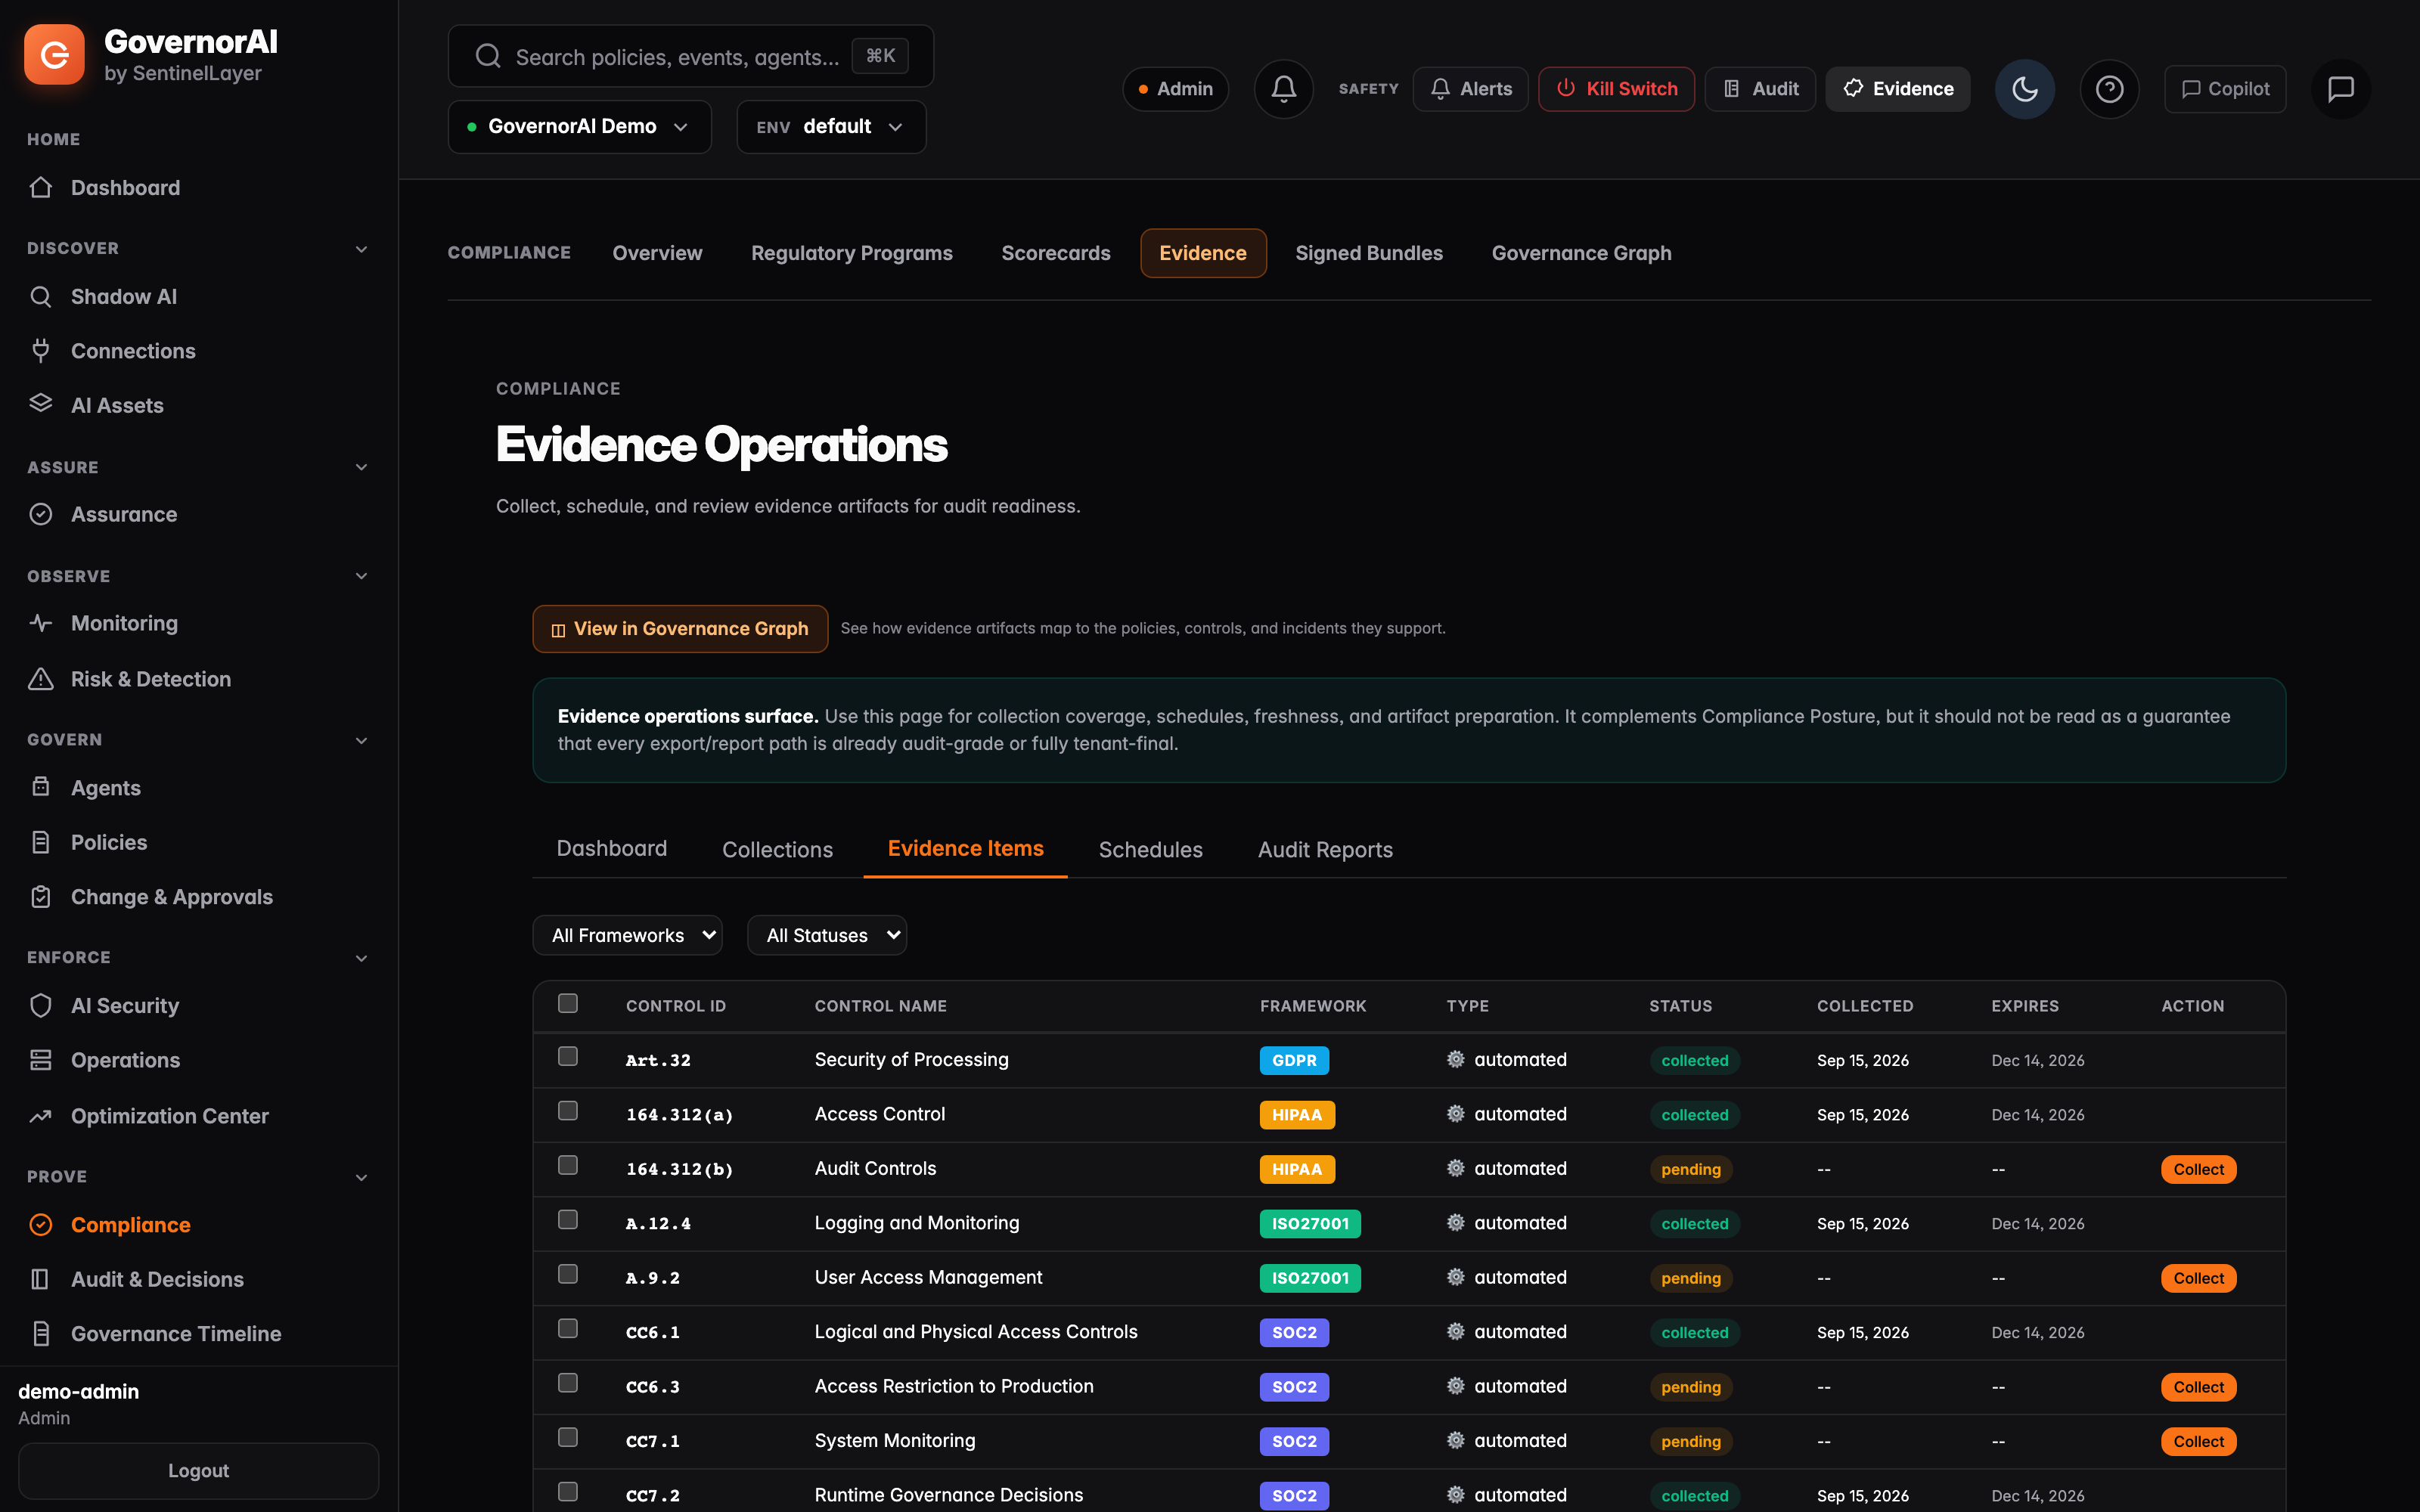
Task: Open Agents bot icon in sidebar
Action: 41,787
